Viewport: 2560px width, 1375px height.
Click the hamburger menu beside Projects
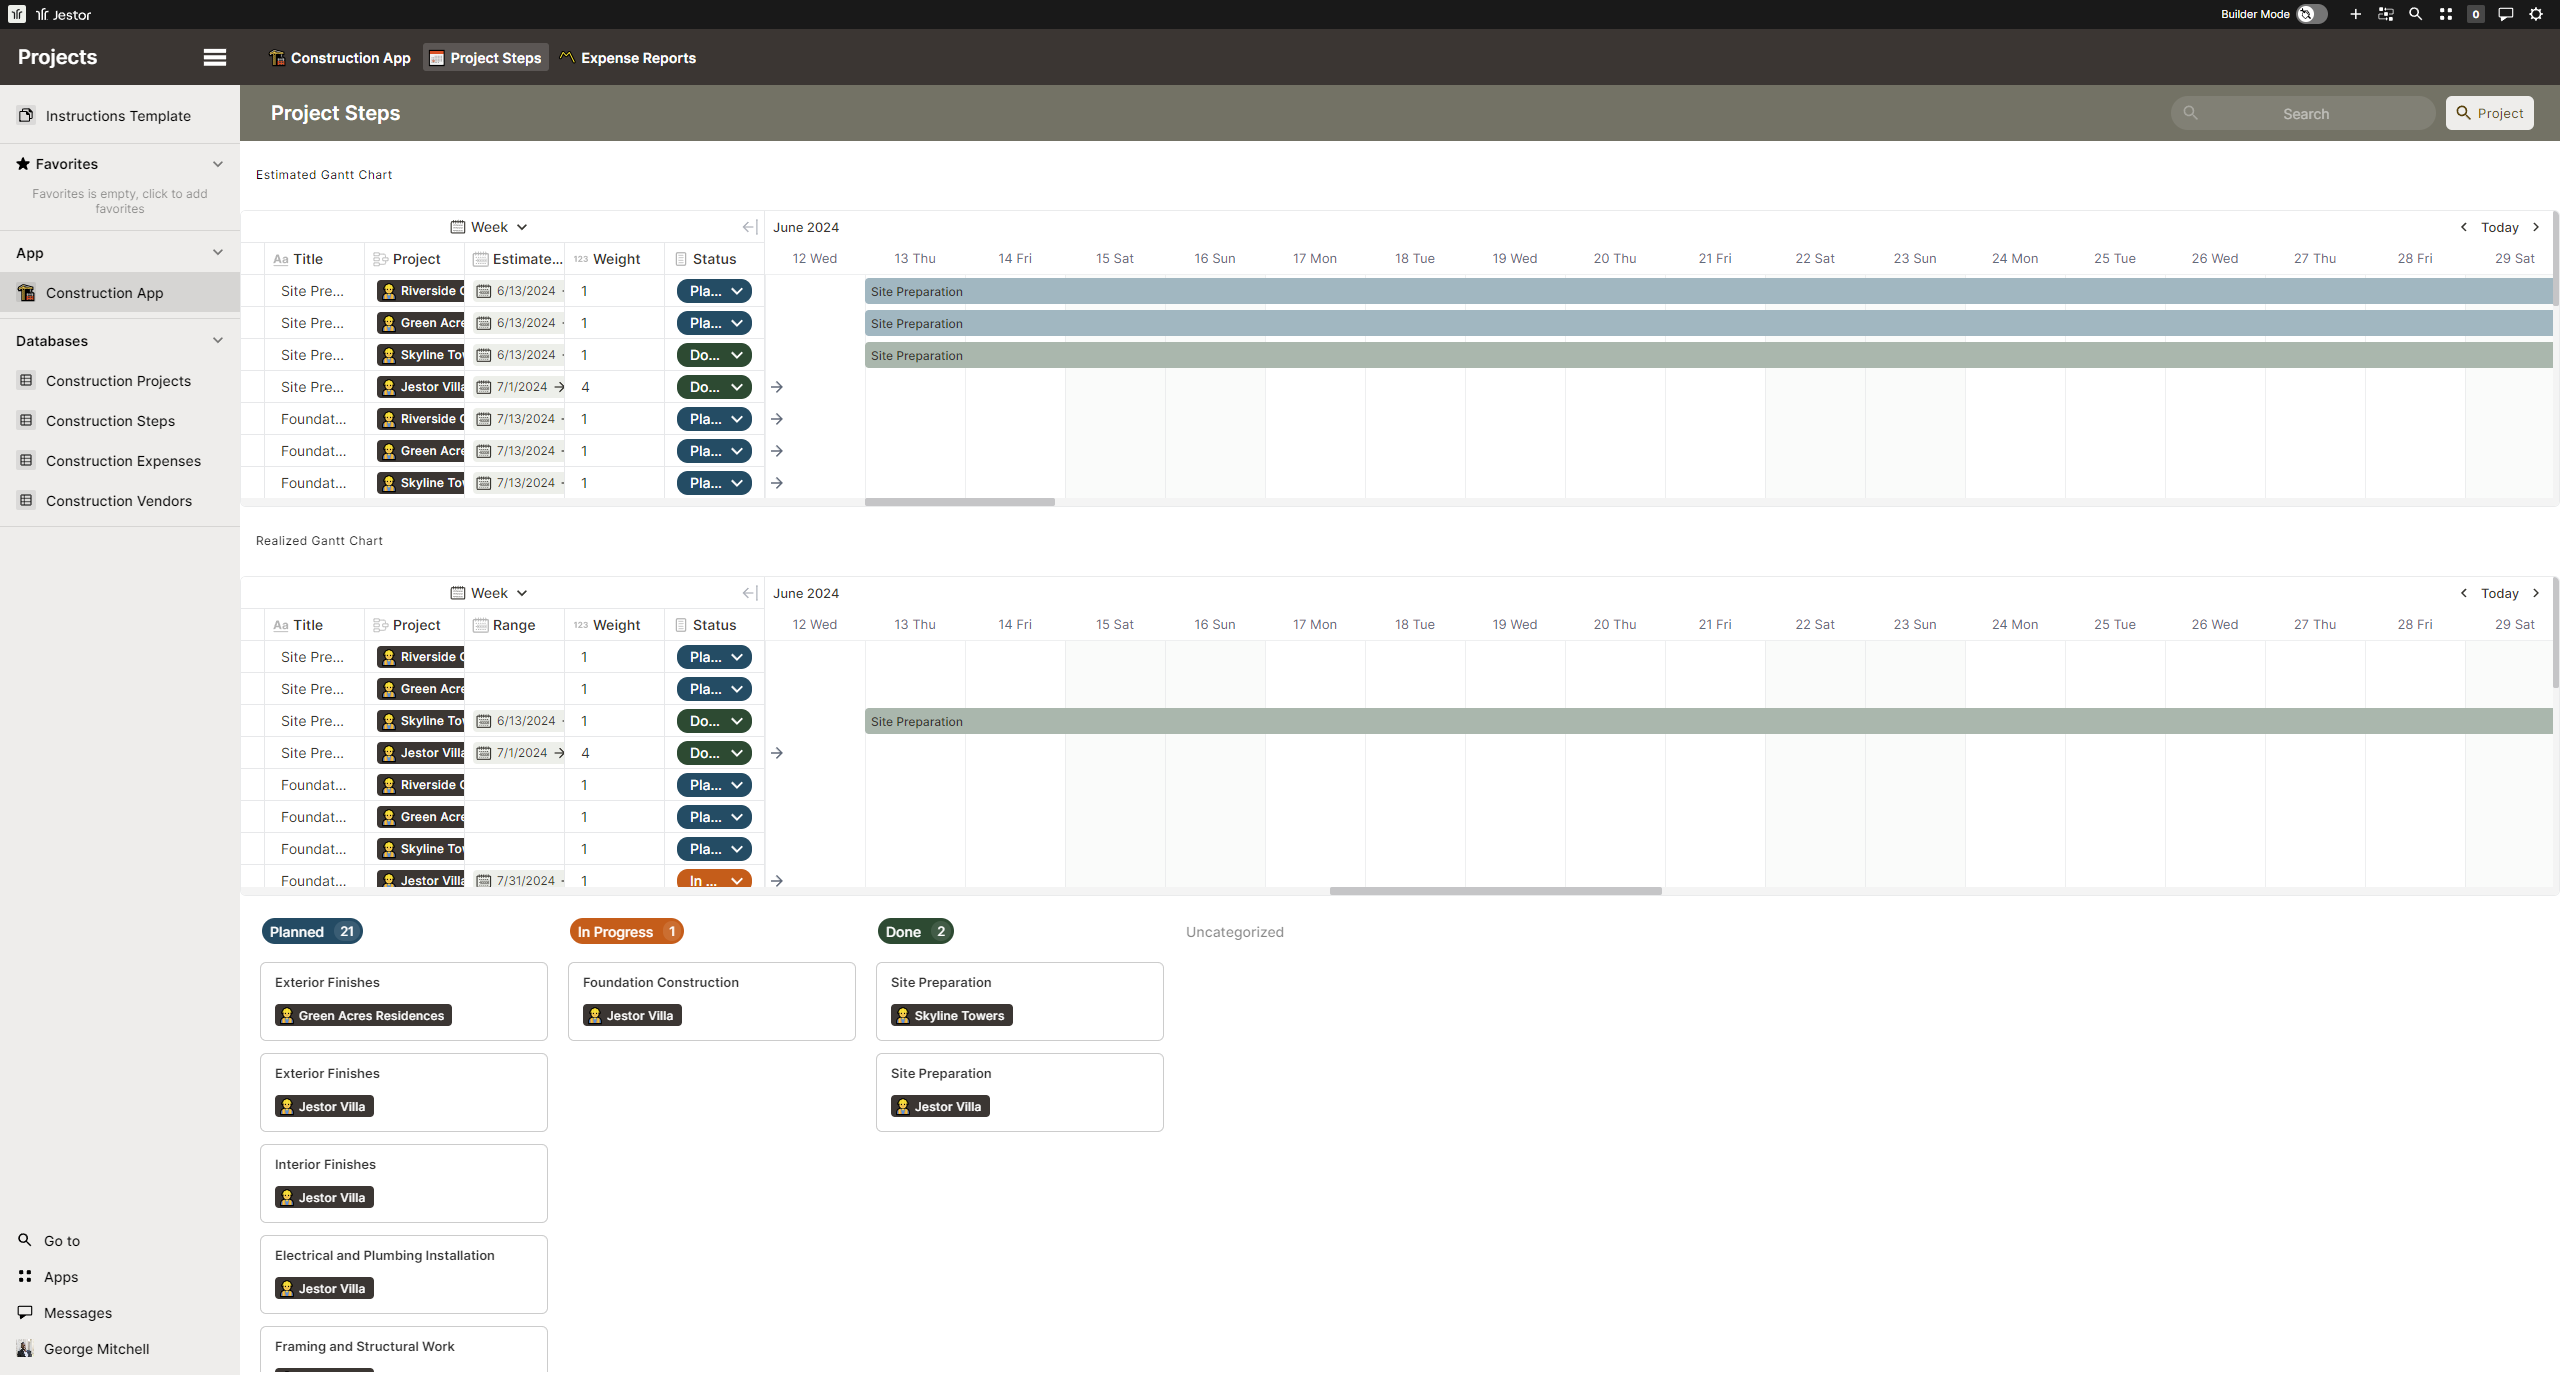[214, 57]
